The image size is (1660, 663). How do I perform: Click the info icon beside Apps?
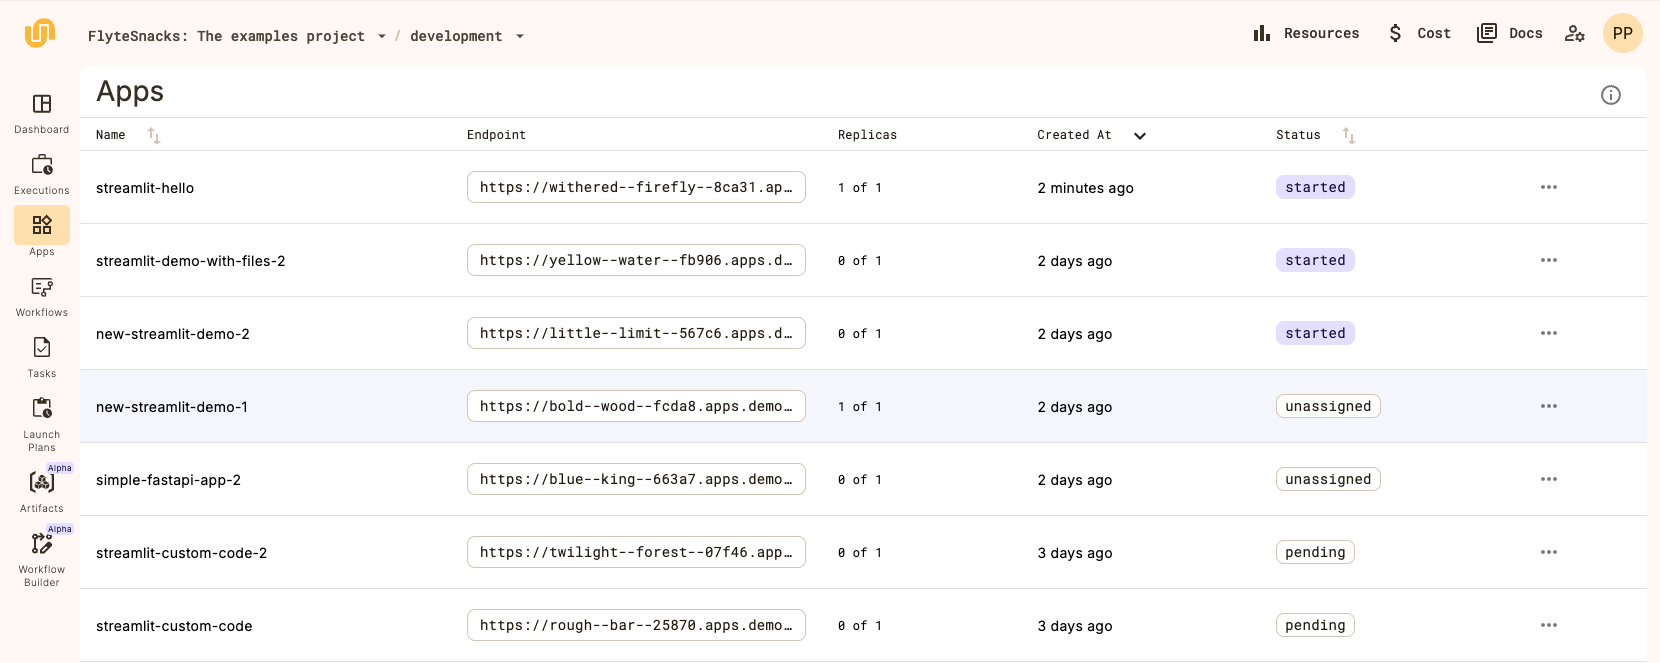click(x=1610, y=95)
